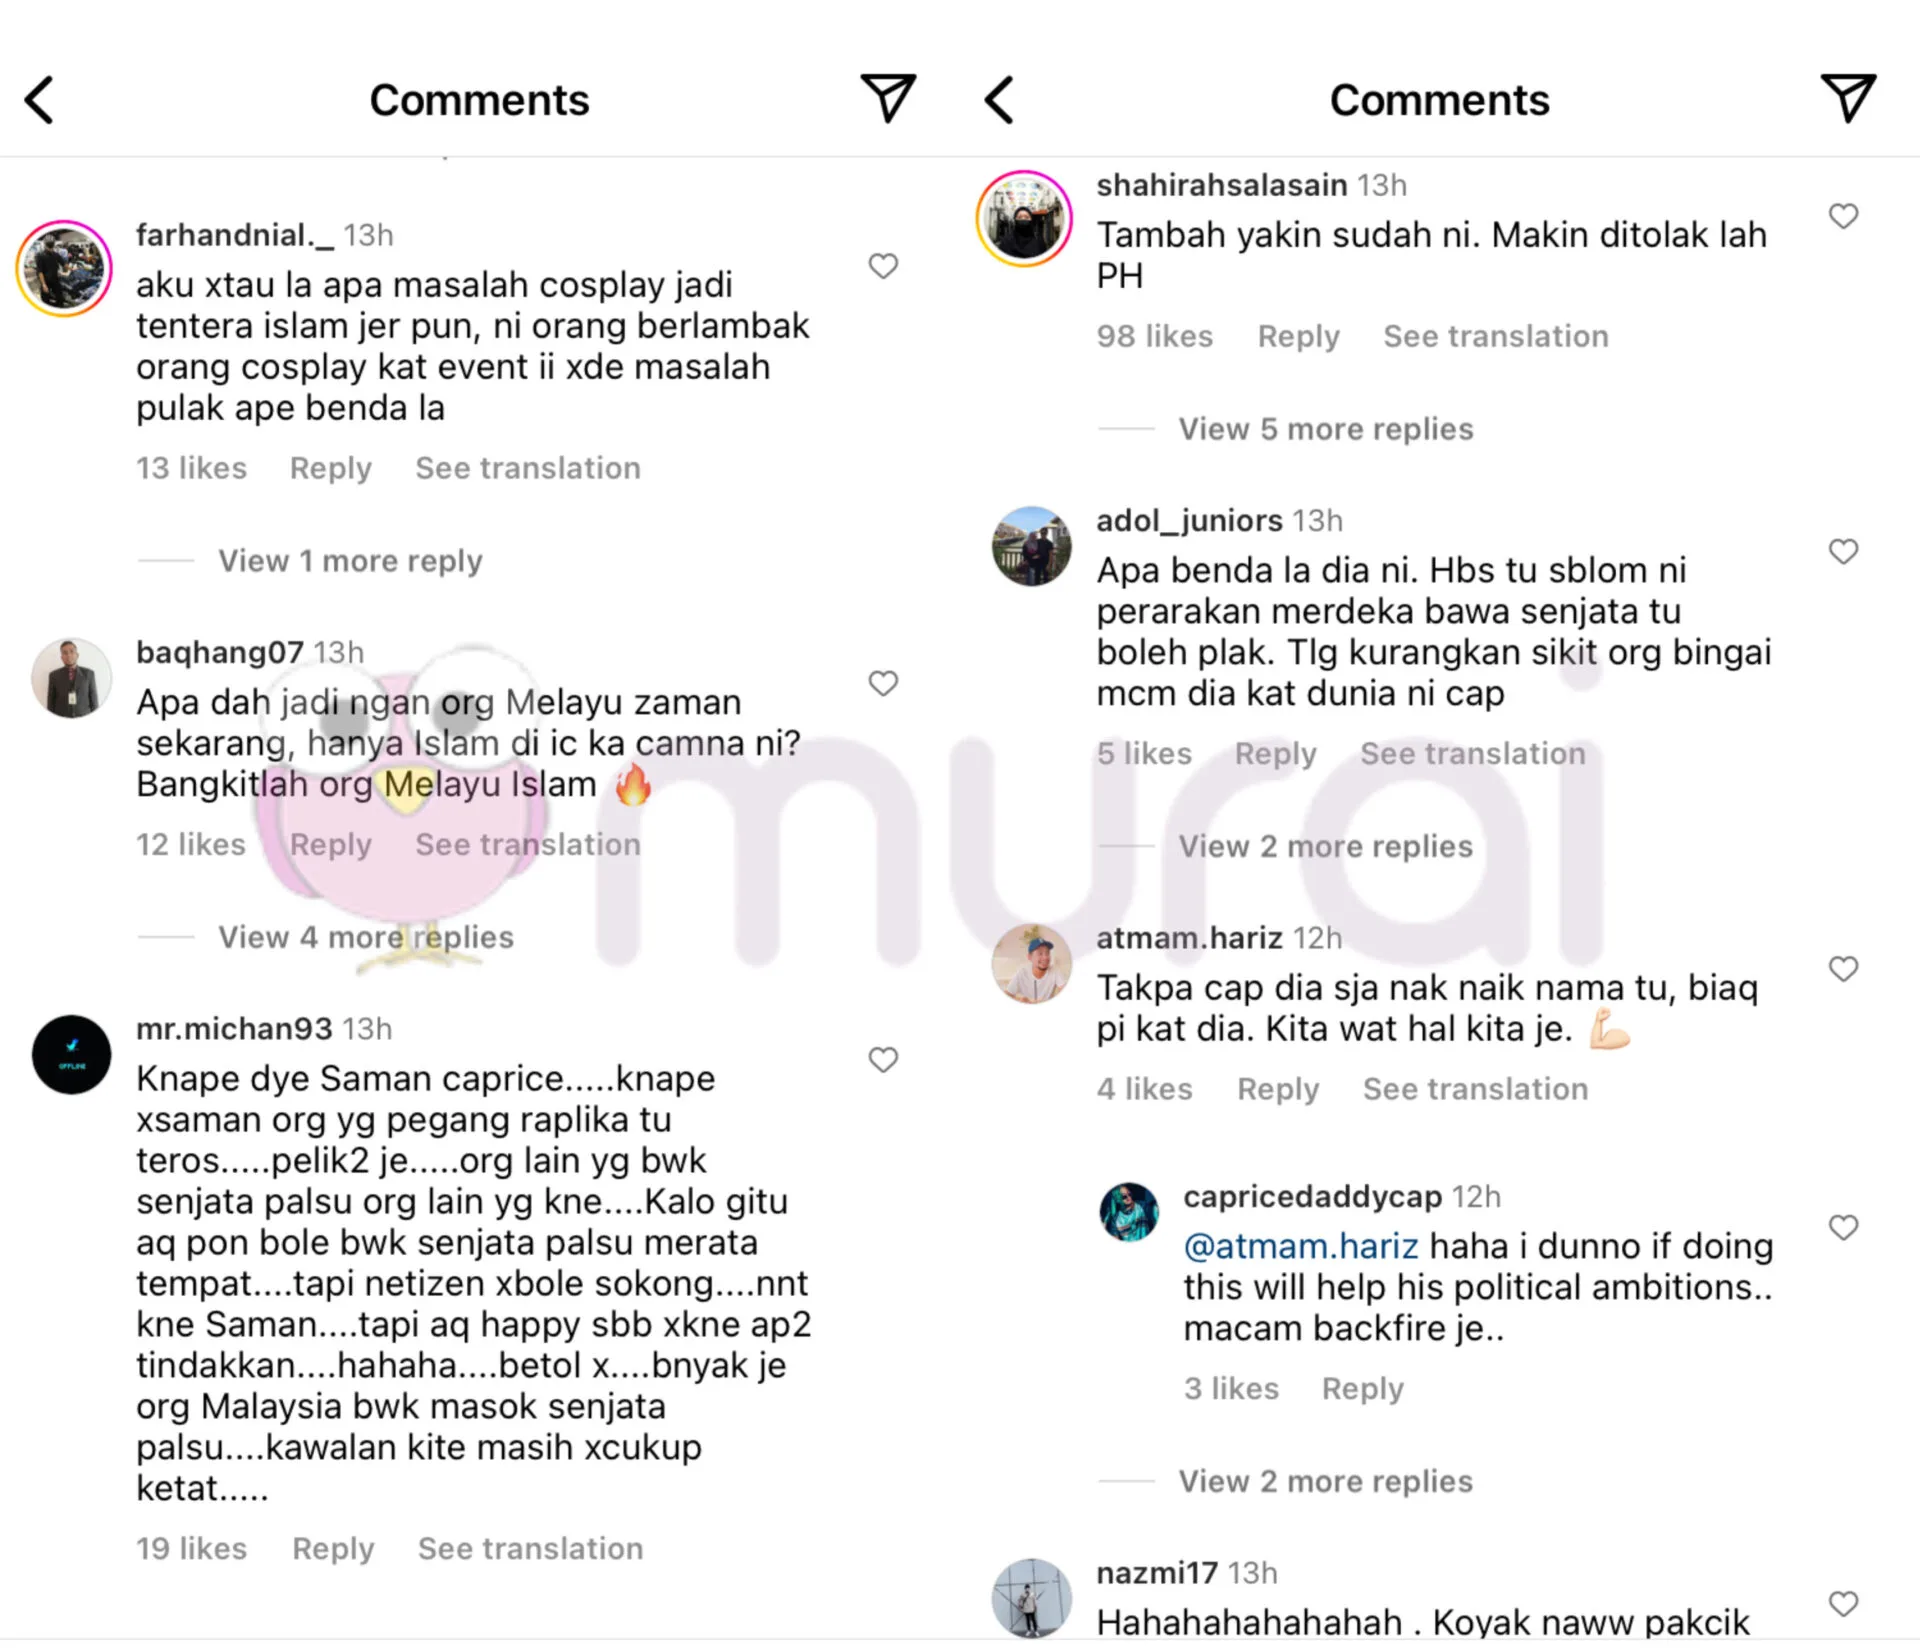Open capricedaddycap profile avatar

point(1129,1211)
